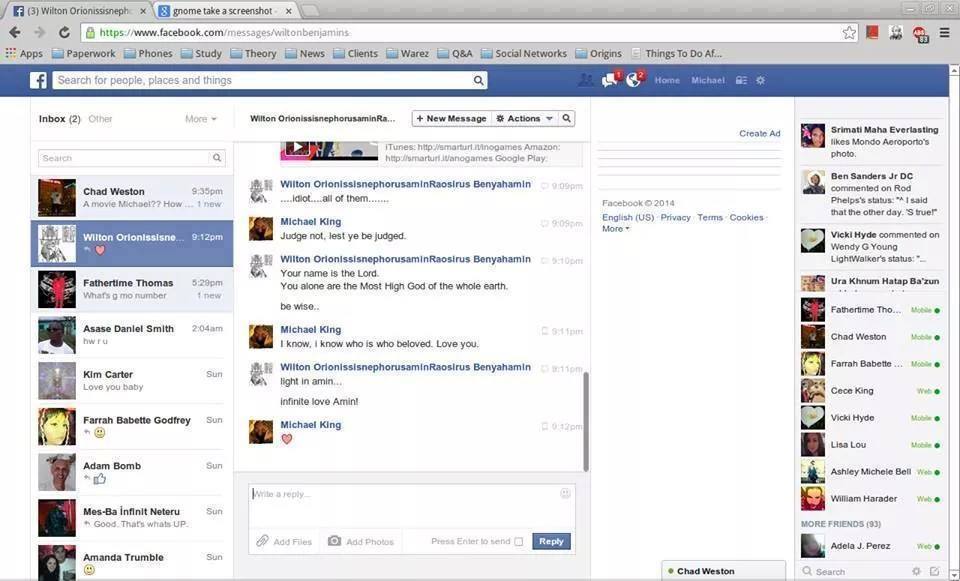Click the conversation vertical scrollbar
The image size is (960, 581).
coord(586,422)
